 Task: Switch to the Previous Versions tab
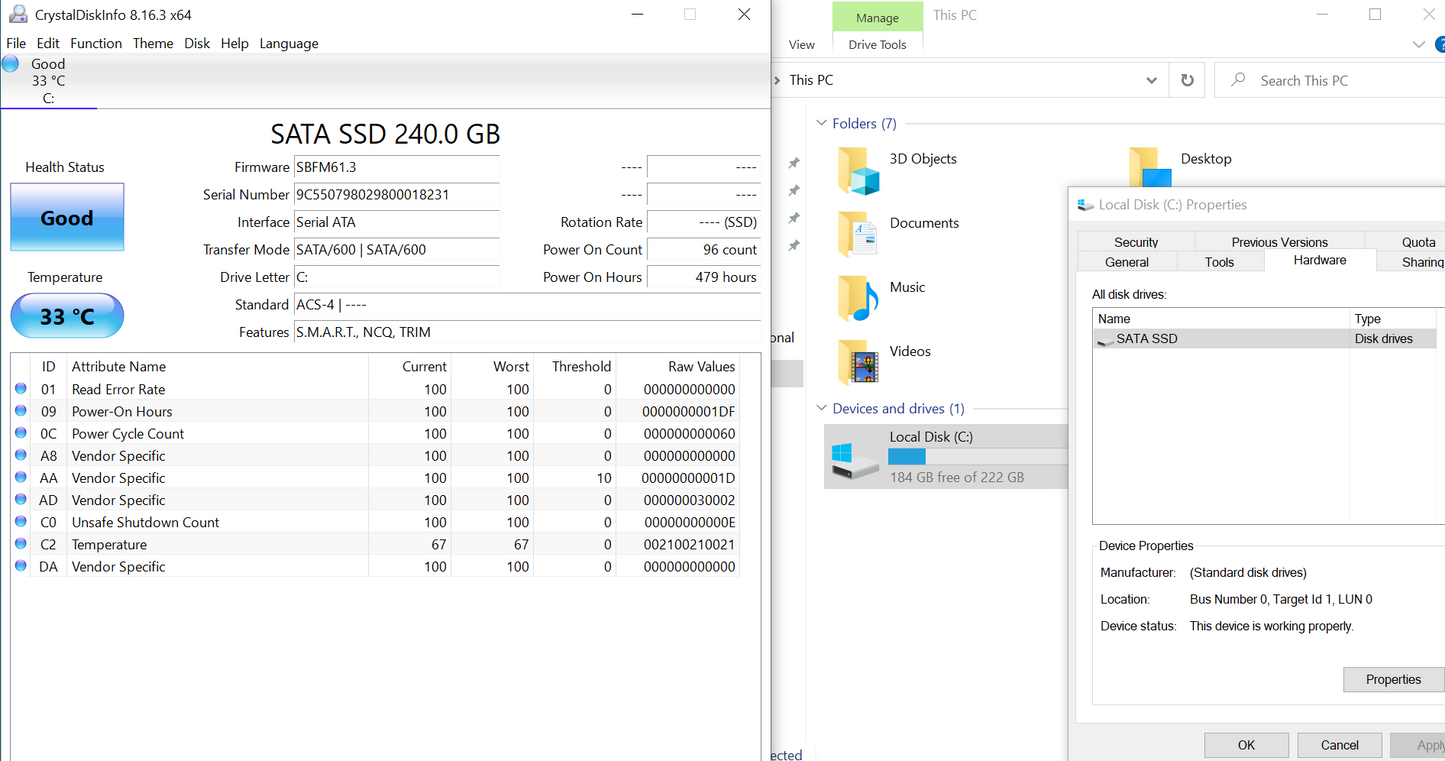click(1279, 242)
